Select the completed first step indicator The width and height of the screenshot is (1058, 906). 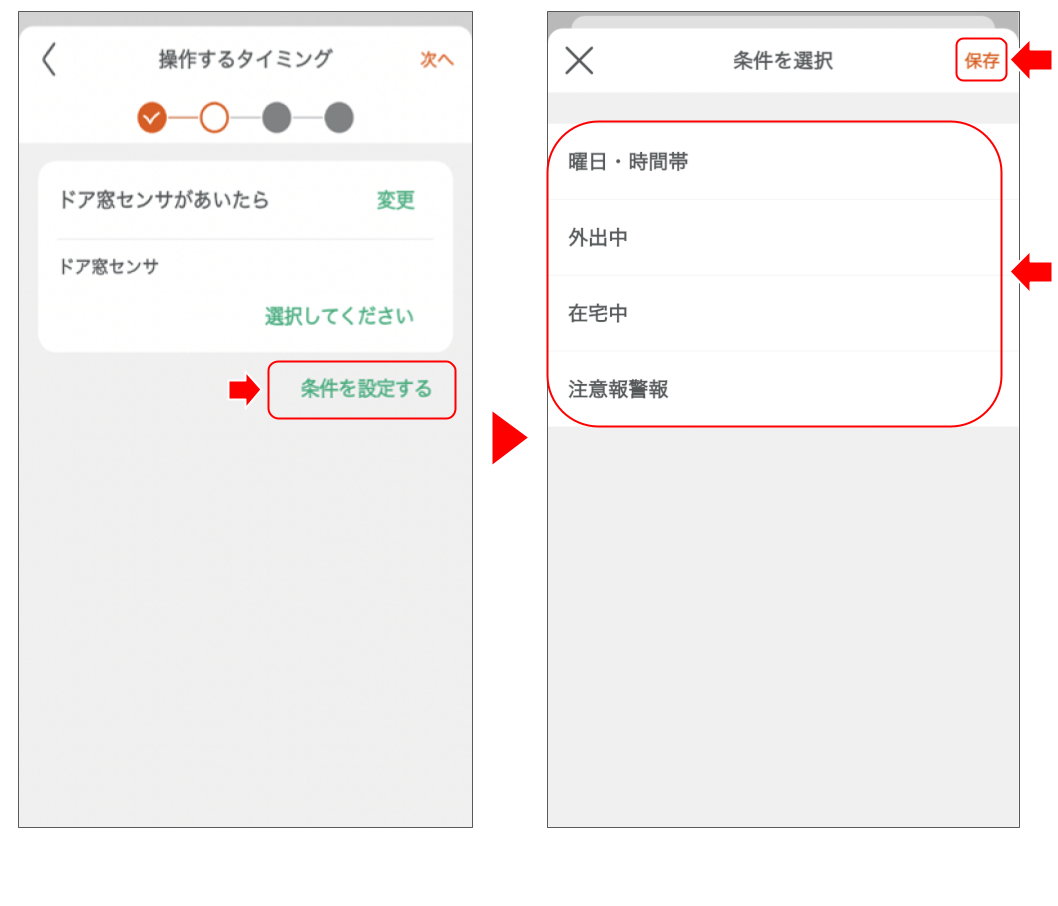coord(151,117)
